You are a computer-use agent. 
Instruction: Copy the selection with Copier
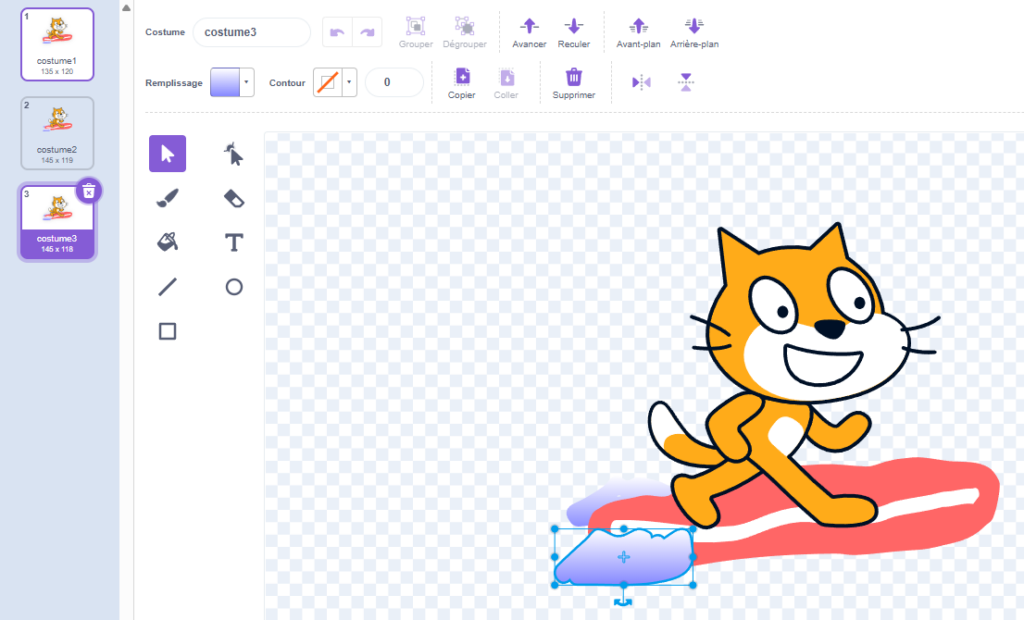pyautogui.click(x=462, y=84)
